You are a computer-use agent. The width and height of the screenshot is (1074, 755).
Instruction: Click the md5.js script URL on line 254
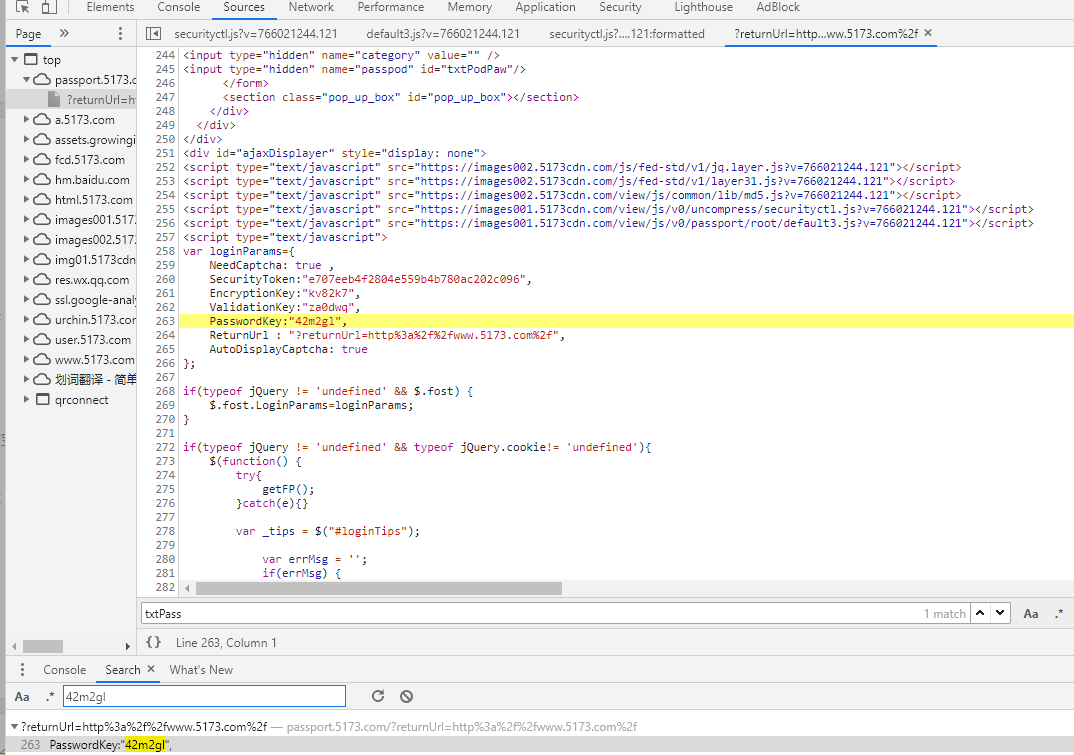(x=655, y=195)
